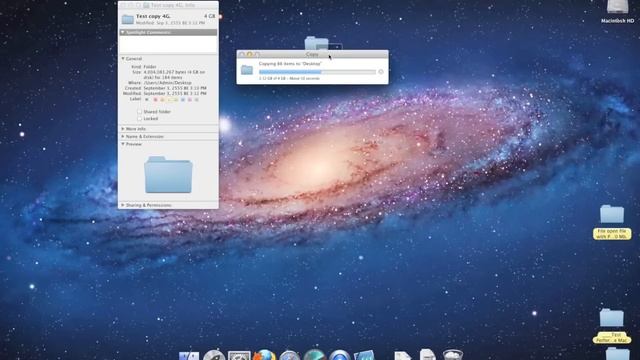This screenshot has height=360, width=640.
Task: Click into Spotlight Comments text field
Action: coord(168,44)
